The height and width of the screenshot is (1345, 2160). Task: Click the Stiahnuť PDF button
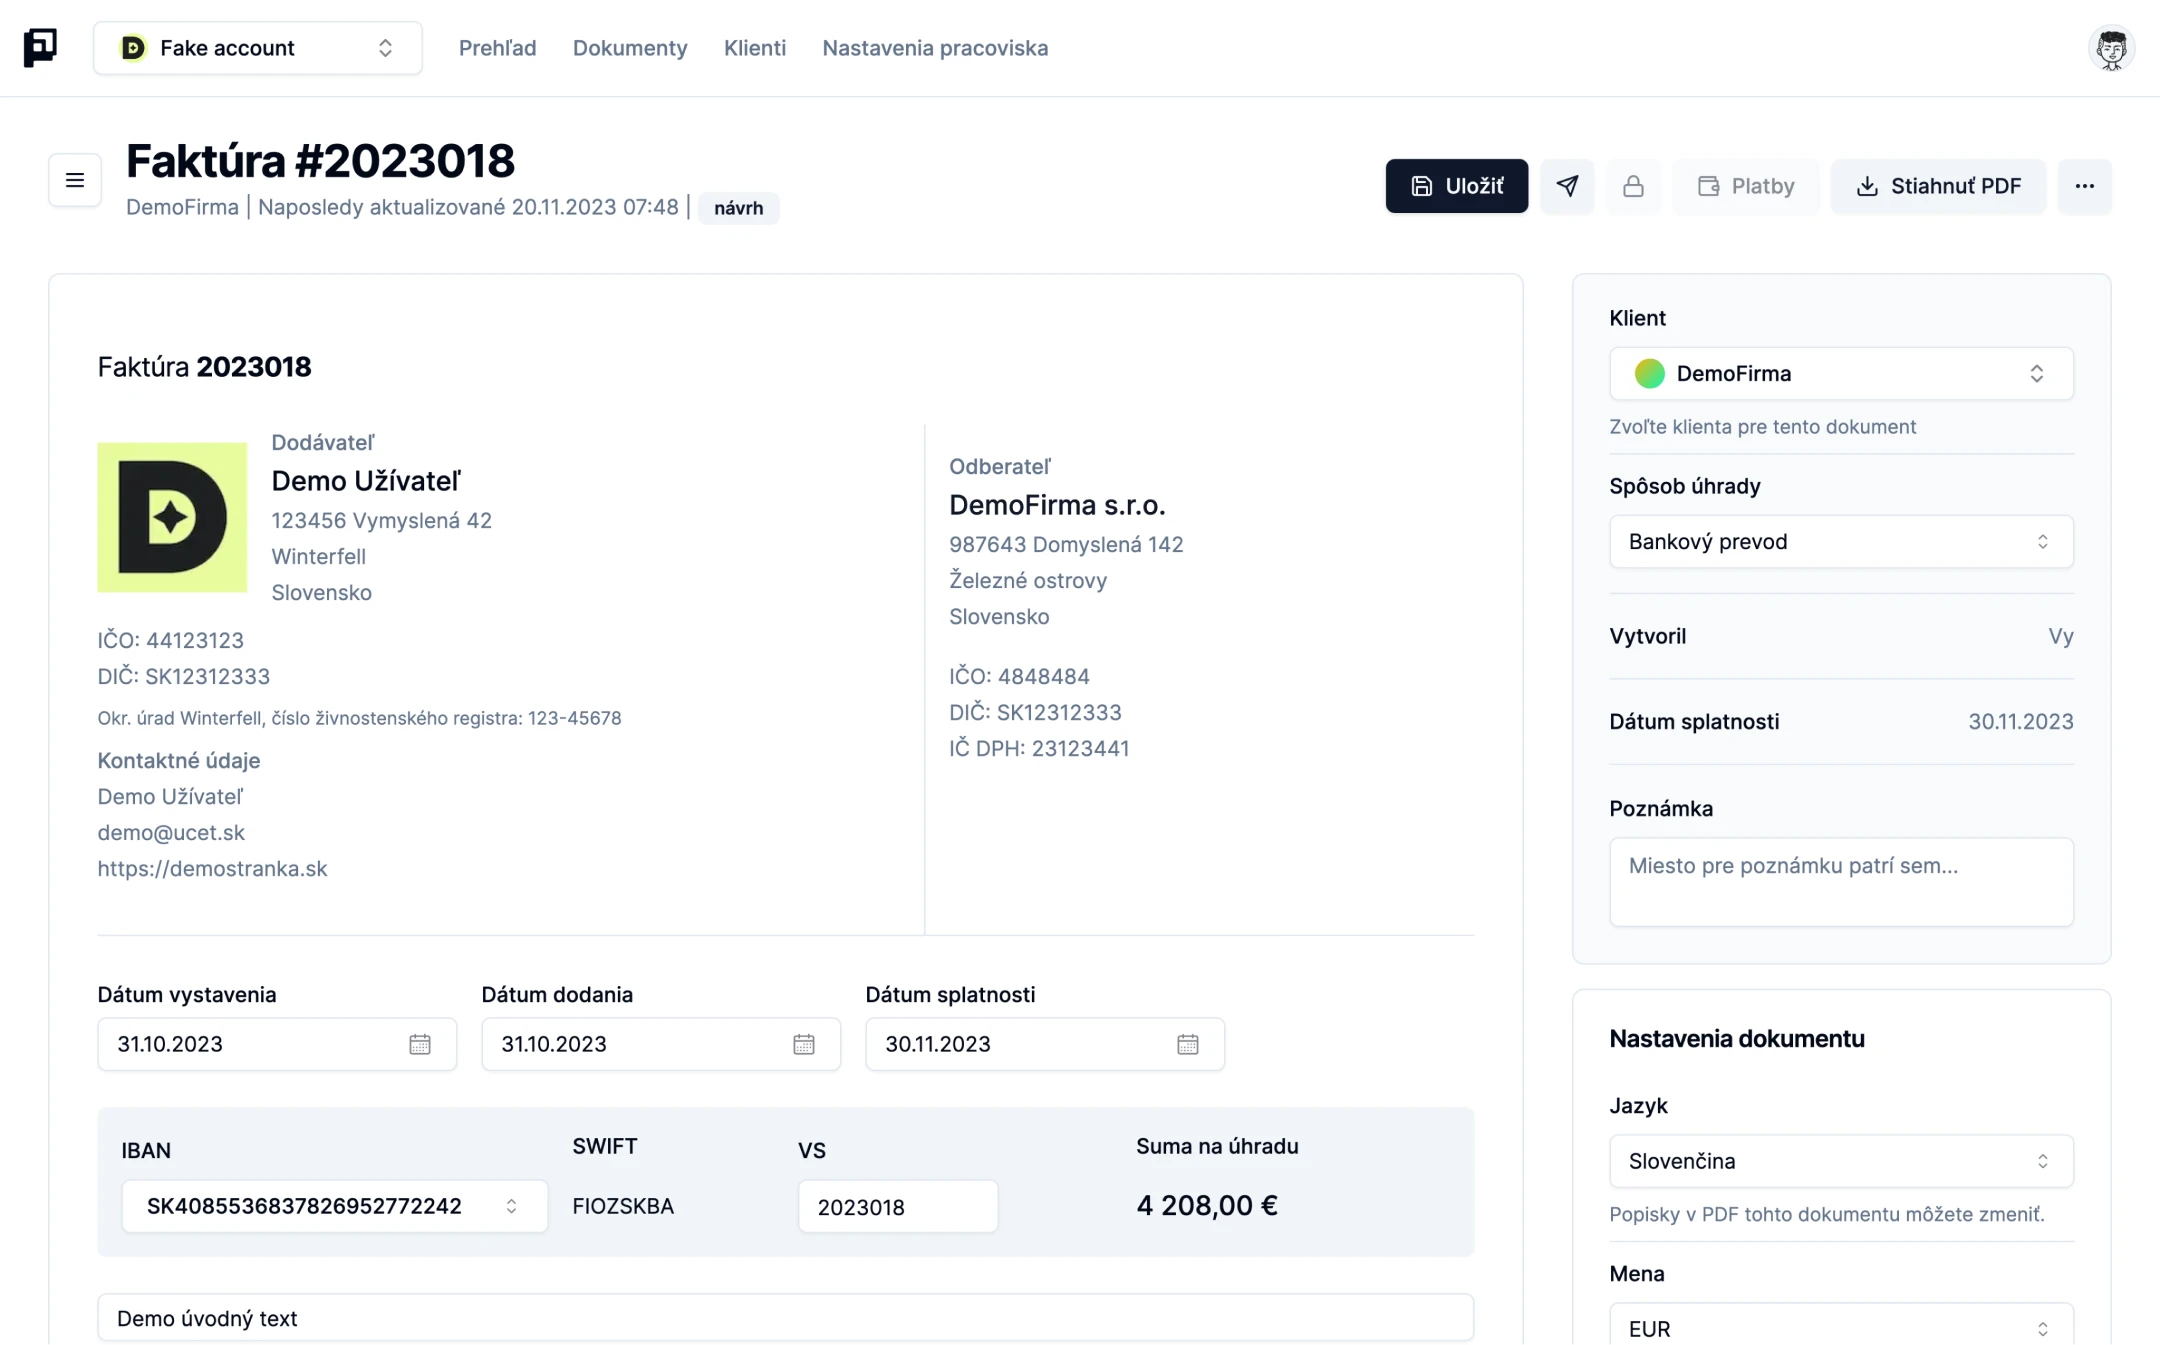click(1938, 186)
